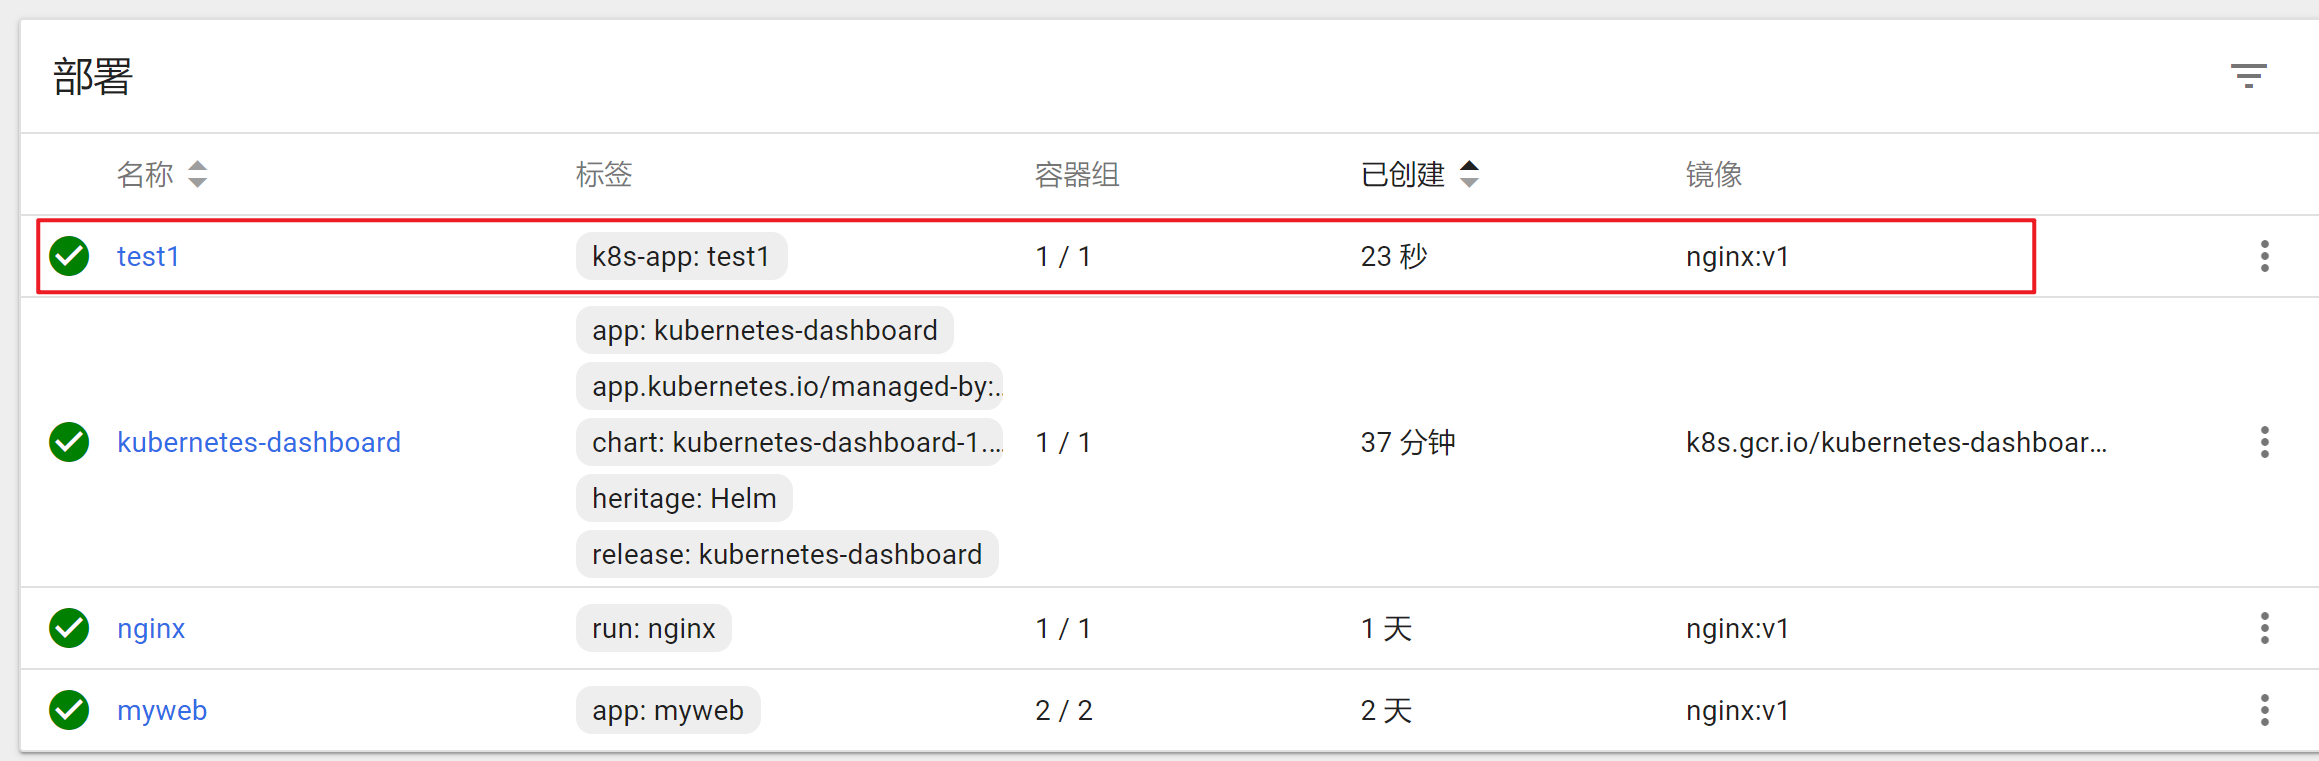Image resolution: width=2319 pixels, height=761 pixels.
Task: Open the kubernetes-dashboard deployment link
Action: click(x=259, y=442)
